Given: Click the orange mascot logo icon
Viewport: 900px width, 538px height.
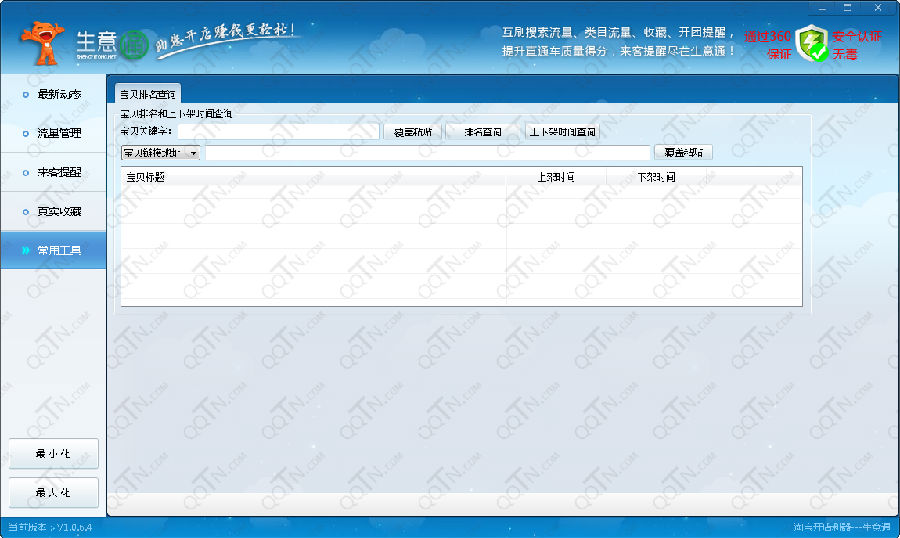Looking at the screenshot, I should (41, 44).
